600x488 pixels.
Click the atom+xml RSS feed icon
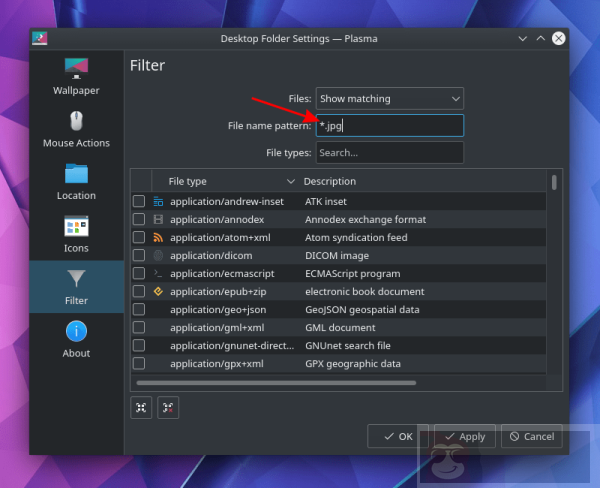158,238
